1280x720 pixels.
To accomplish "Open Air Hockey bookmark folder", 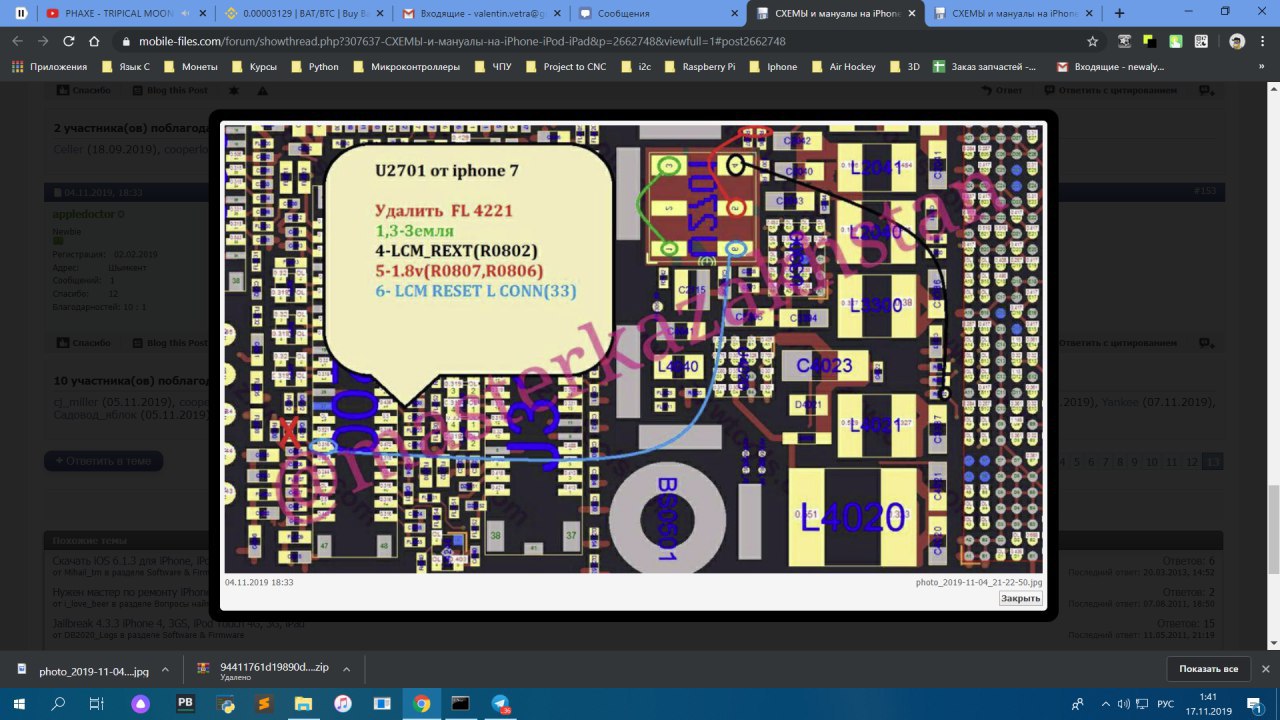I will [x=842, y=67].
